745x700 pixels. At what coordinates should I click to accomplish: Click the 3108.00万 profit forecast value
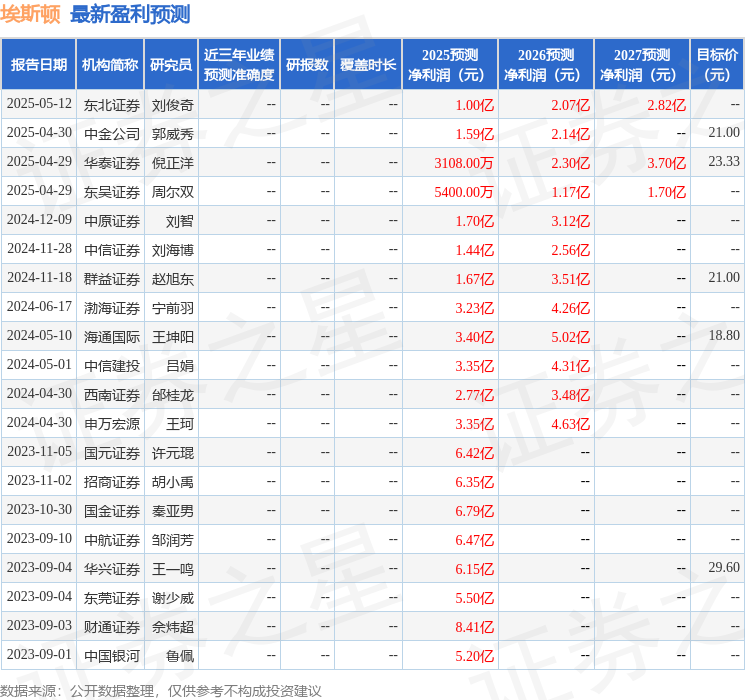click(464, 163)
